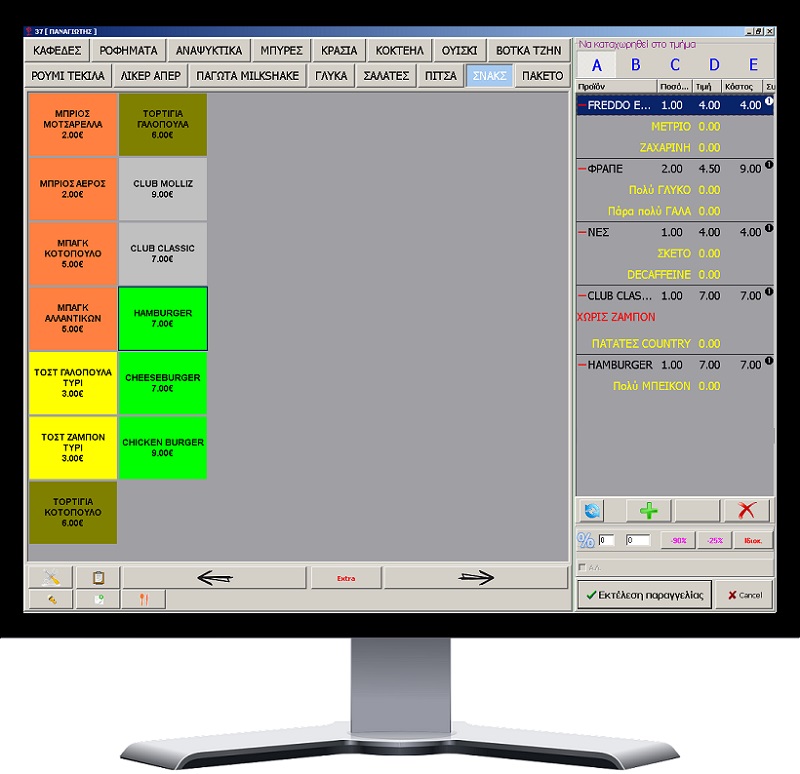Switch to the ΚΑΦΕΔΕΣ category tab
Screen dimensions: 800x774
coord(56,50)
